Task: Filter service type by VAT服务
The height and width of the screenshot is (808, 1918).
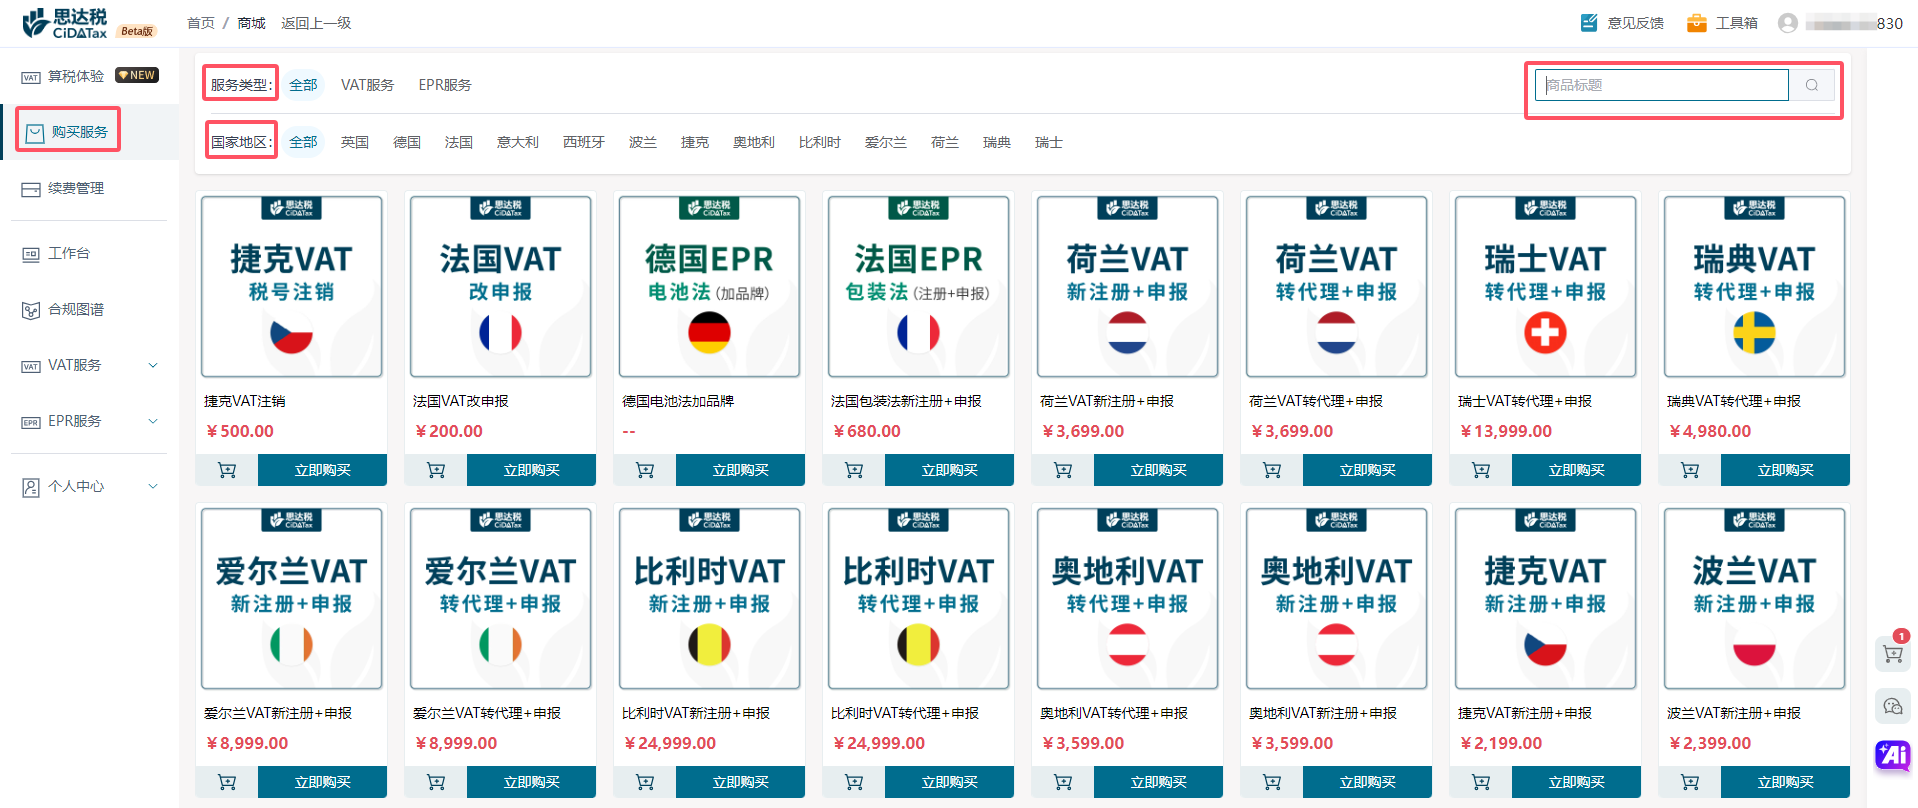Action: pos(367,85)
